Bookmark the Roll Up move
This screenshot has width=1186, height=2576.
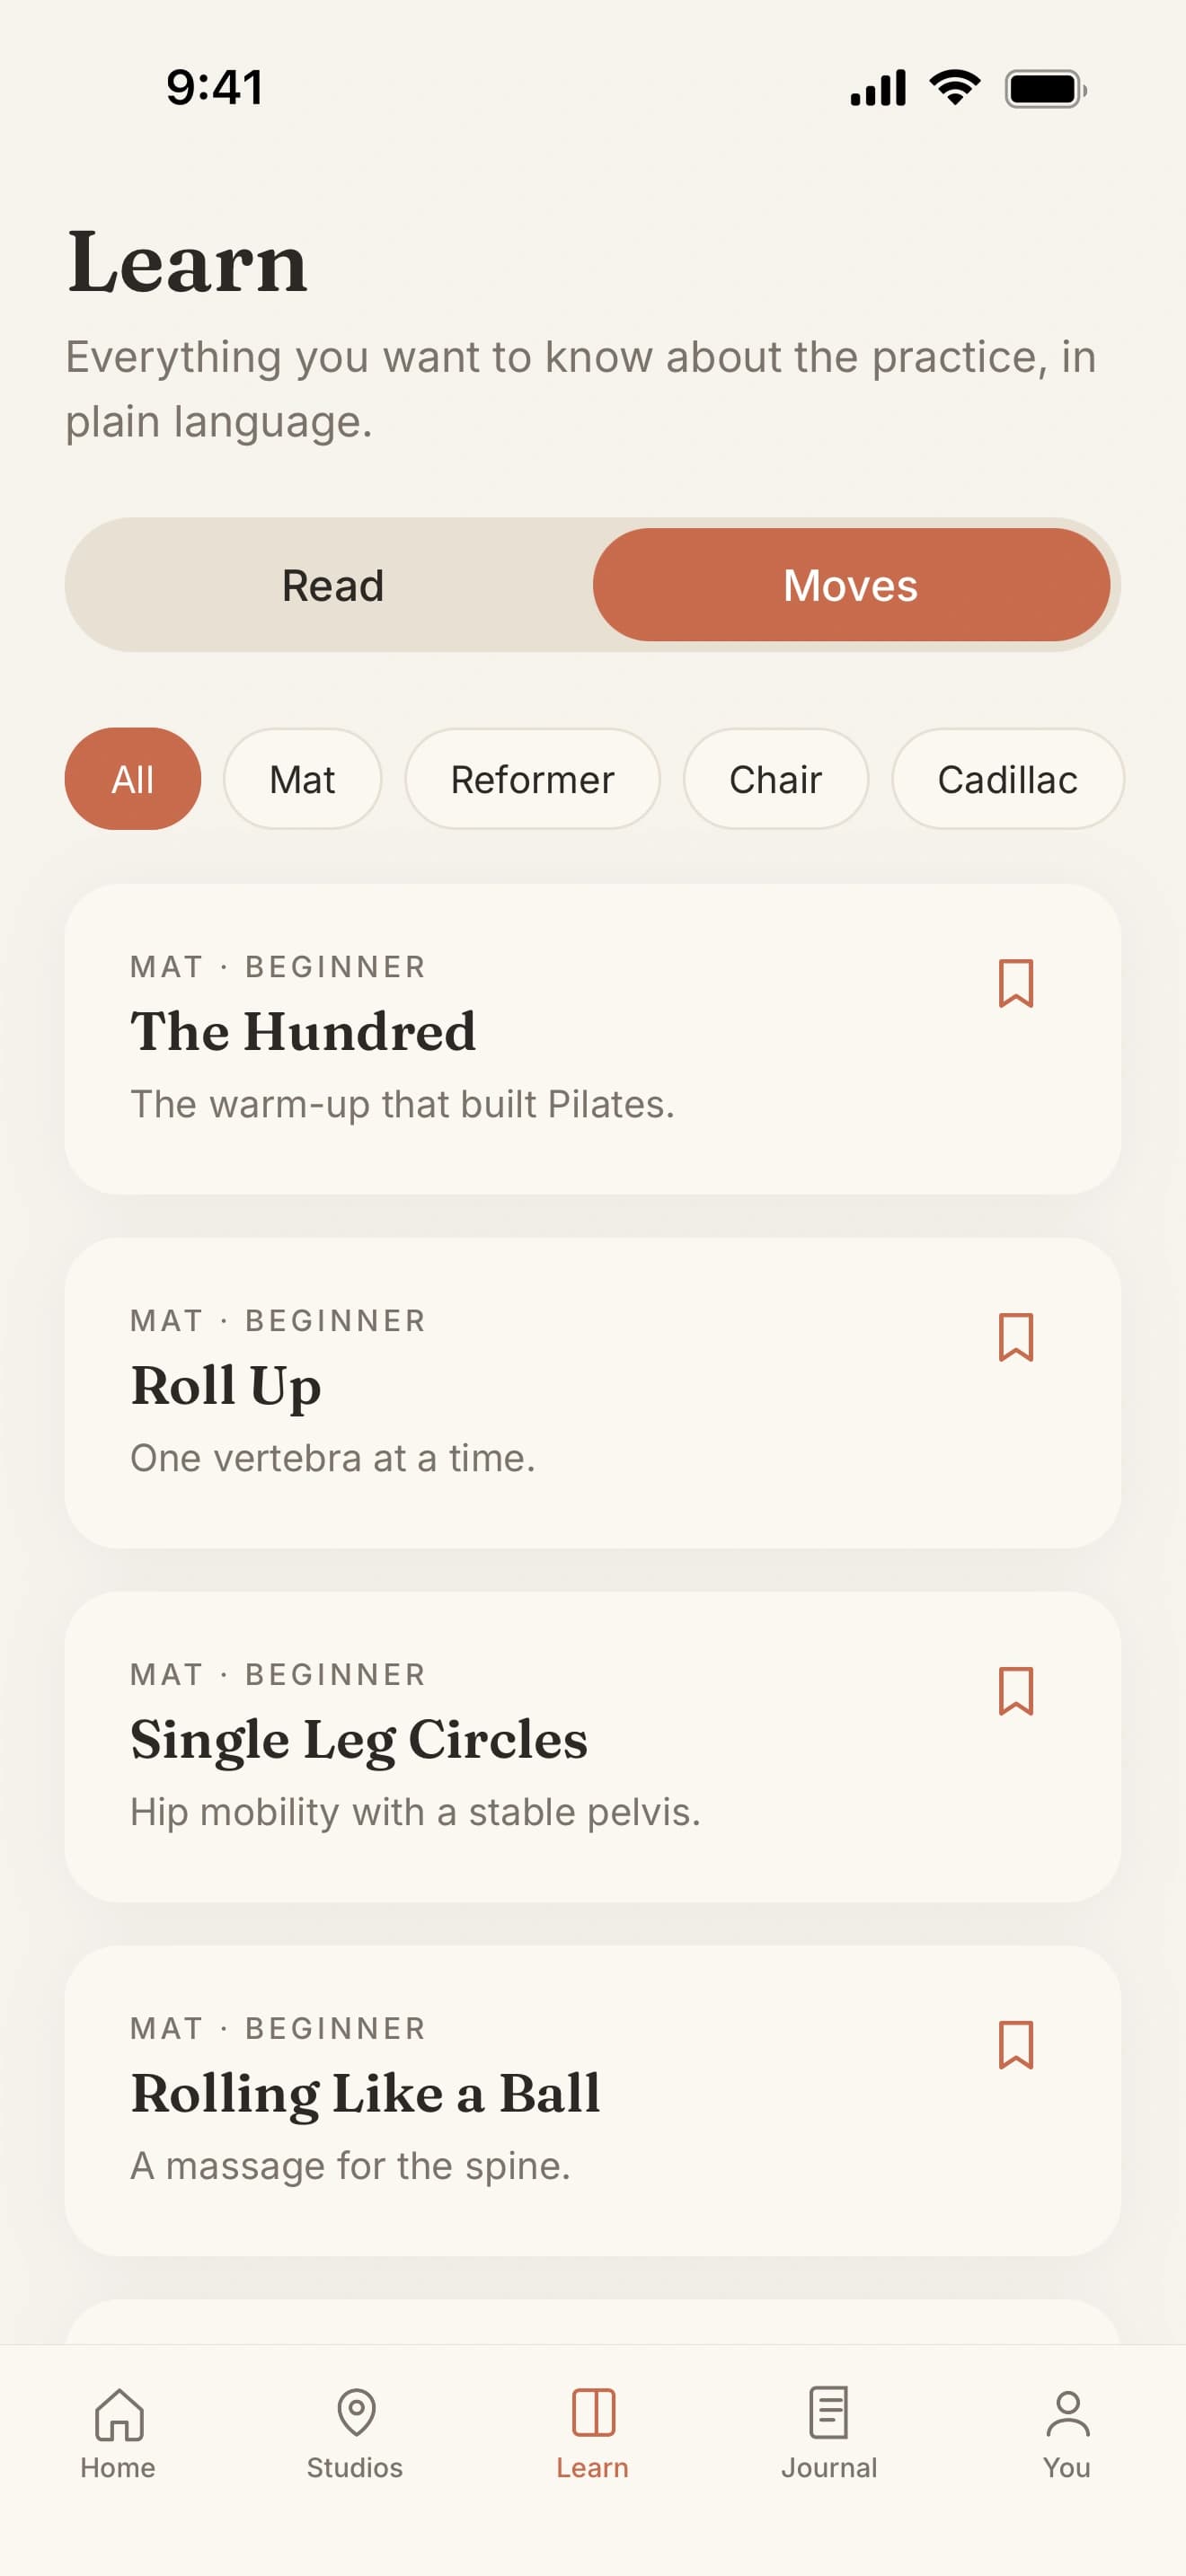click(1015, 1337)
